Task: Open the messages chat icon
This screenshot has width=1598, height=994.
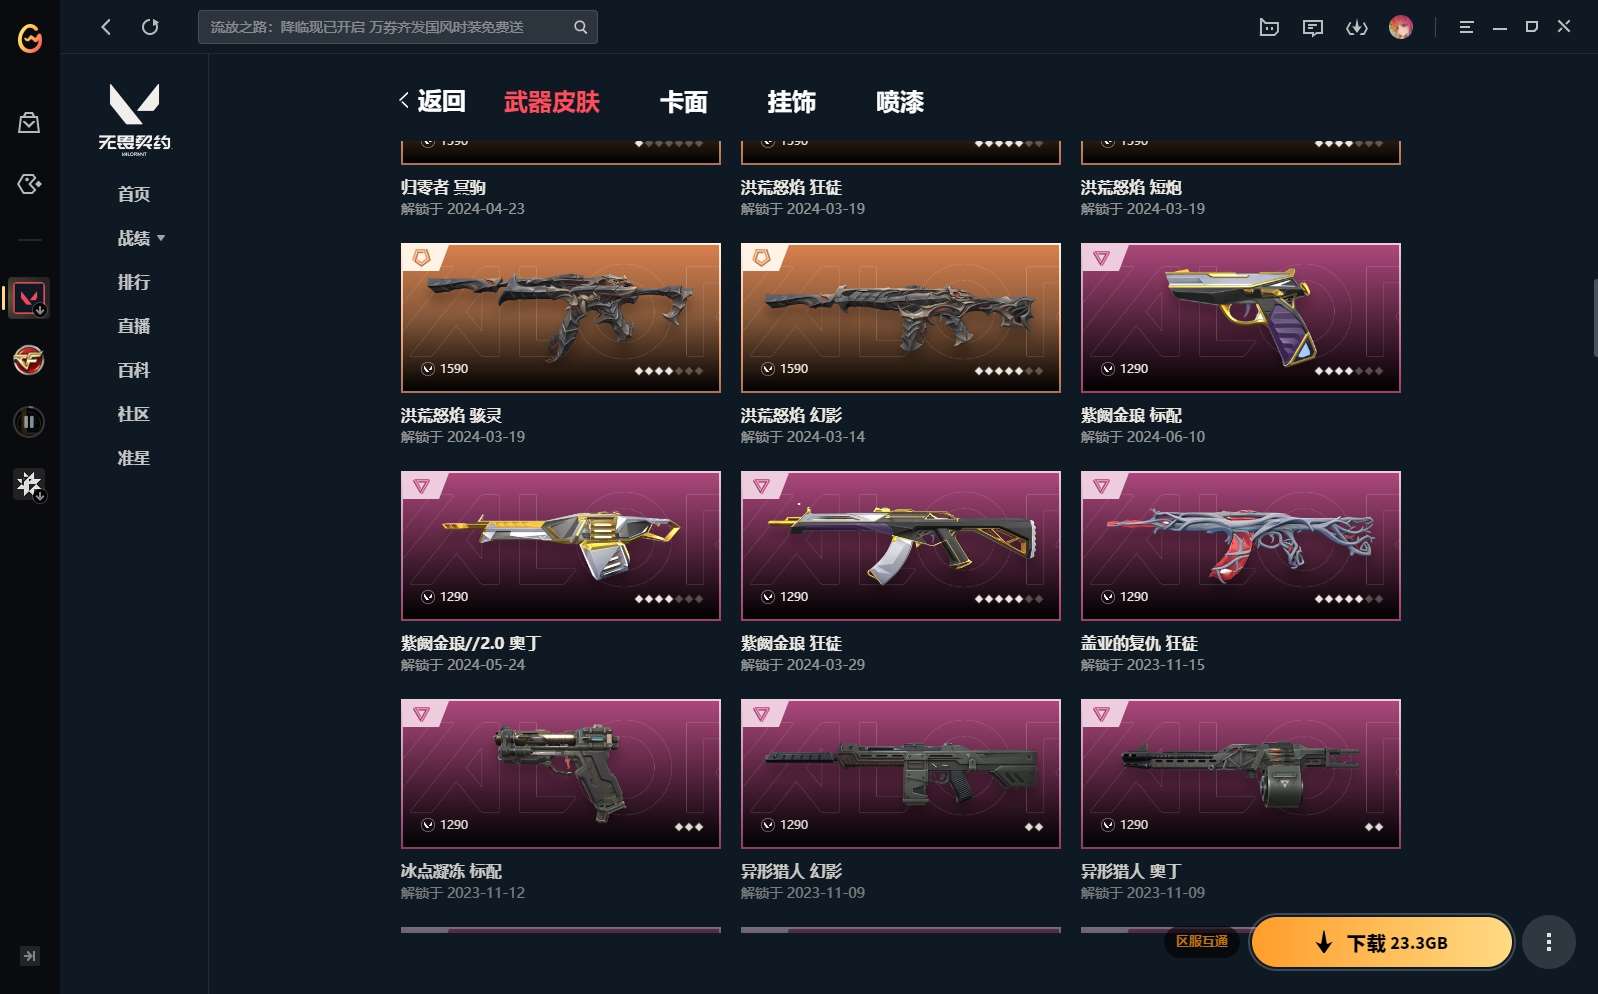Action: 1312,27
